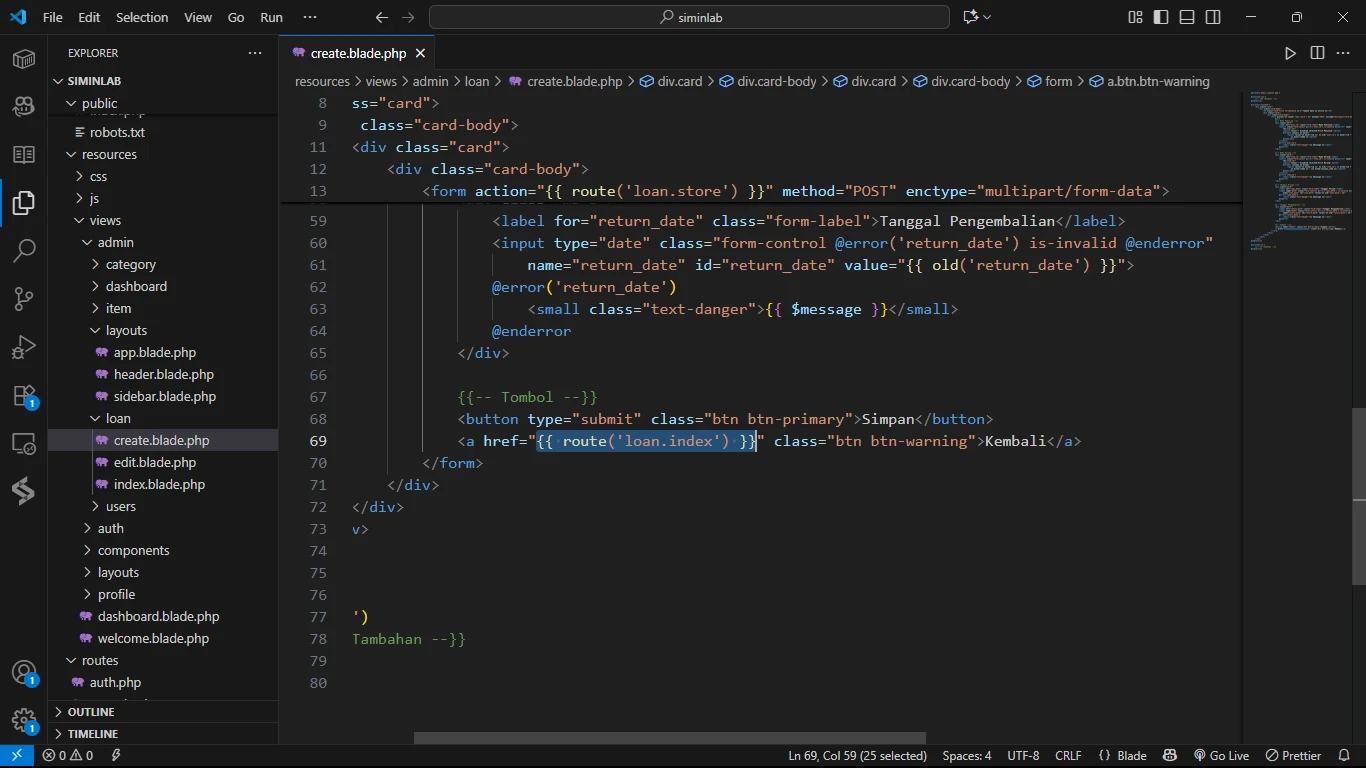Toggle the Secondary Side Bar visibility

point(1213,17)
